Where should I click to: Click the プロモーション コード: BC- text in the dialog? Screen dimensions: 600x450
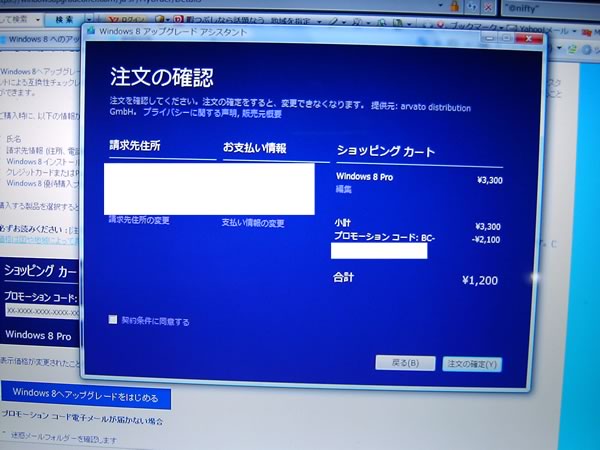(384, 236)
